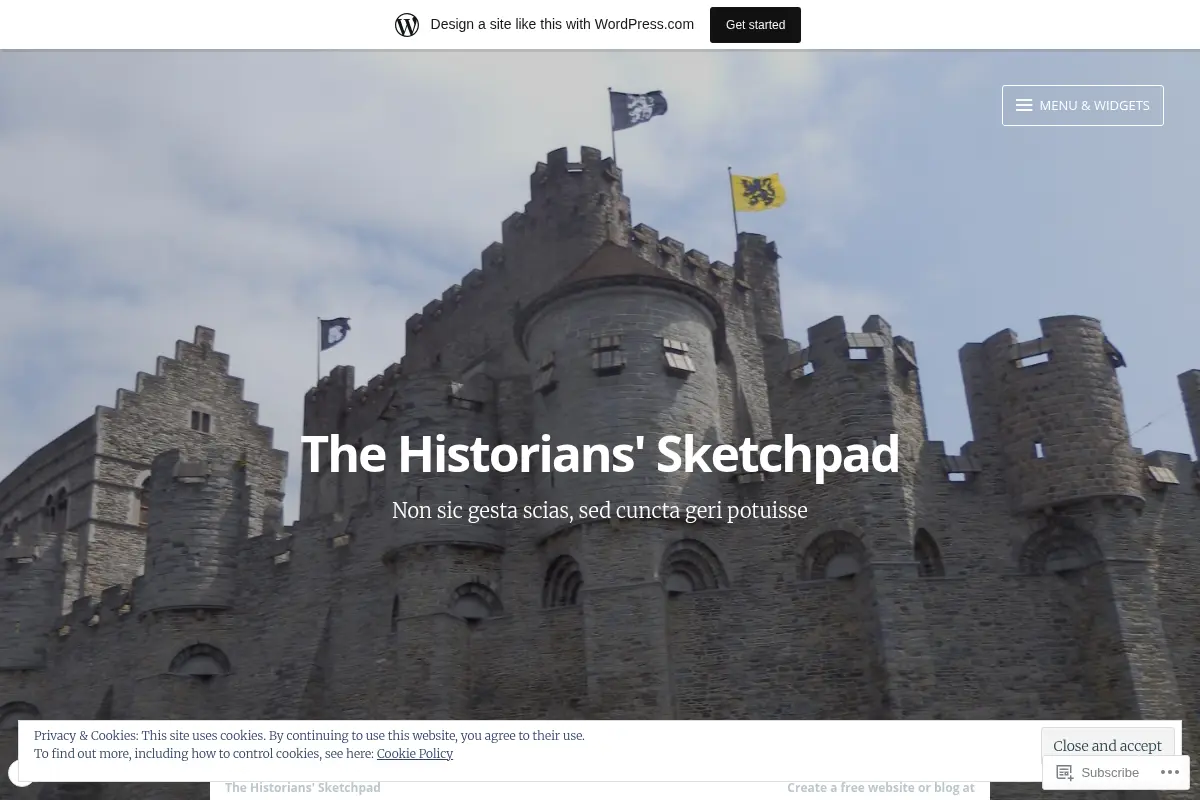Open the three-dot more actions menu
Image resolution: width=1200 pixels, height=800 pixels.
pos(1169,772)
